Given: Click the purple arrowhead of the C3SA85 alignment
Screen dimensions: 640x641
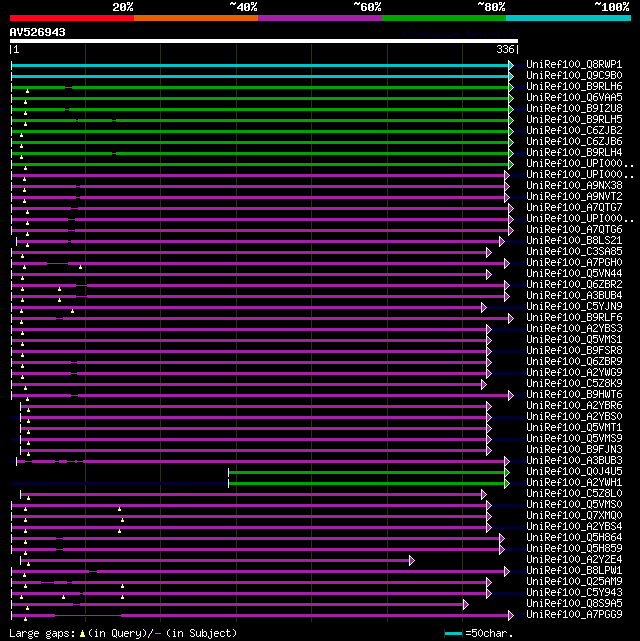Looking at the screenshot, I should [489, 253].
